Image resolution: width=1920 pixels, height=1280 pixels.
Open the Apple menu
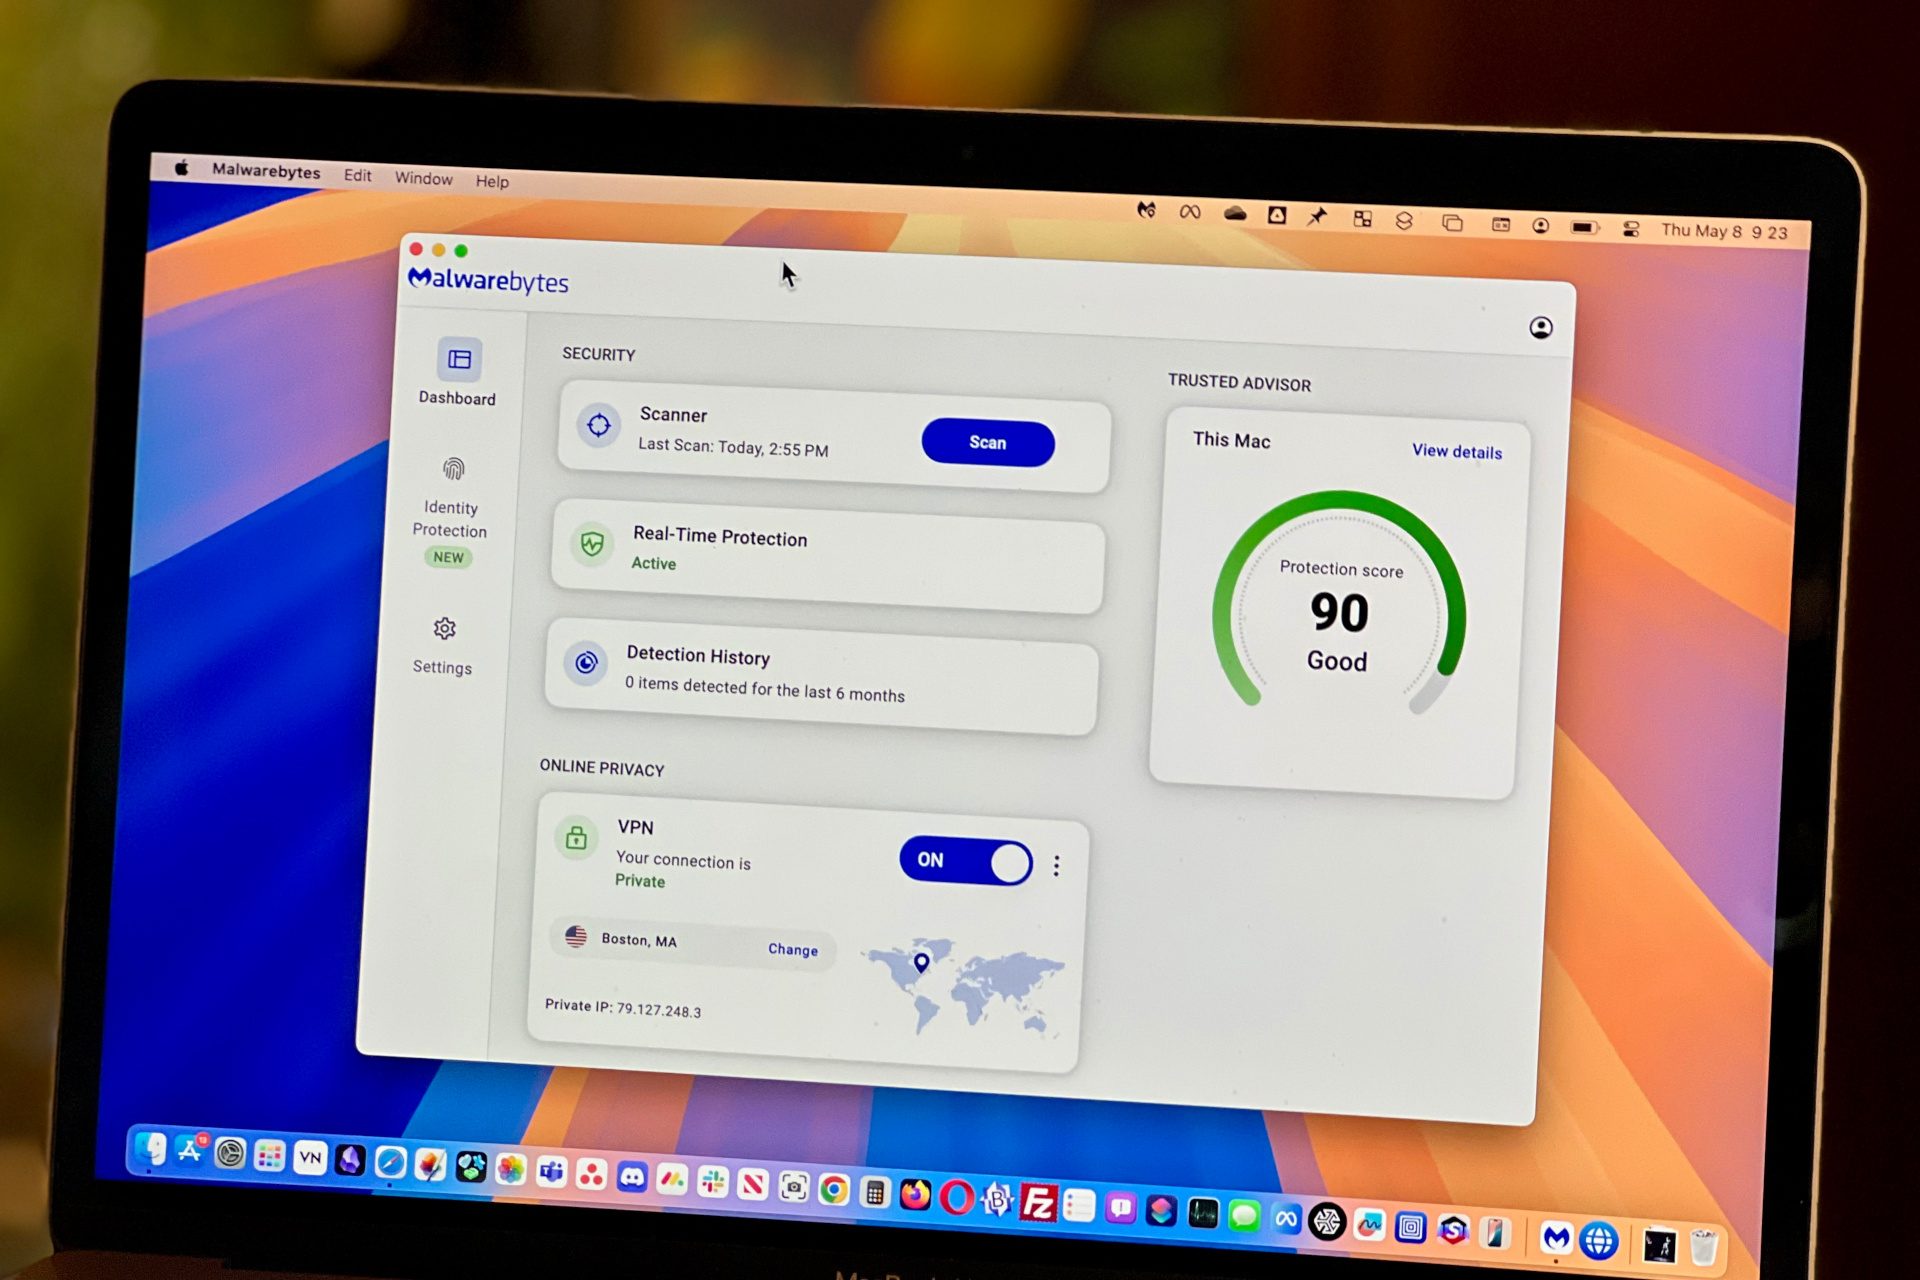(x=181, y=168)
